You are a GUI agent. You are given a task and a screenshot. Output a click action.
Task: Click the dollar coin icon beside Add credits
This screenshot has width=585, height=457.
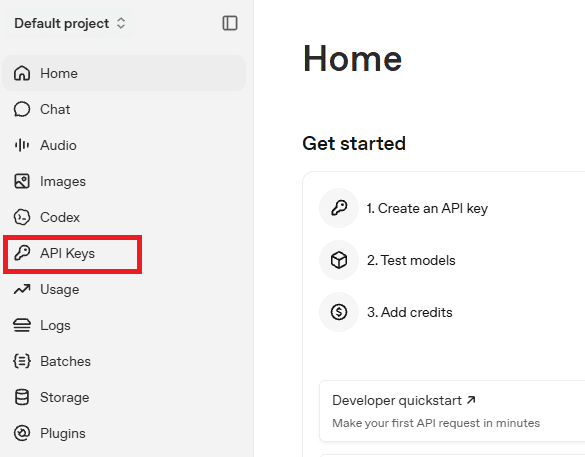coord(339,312)
